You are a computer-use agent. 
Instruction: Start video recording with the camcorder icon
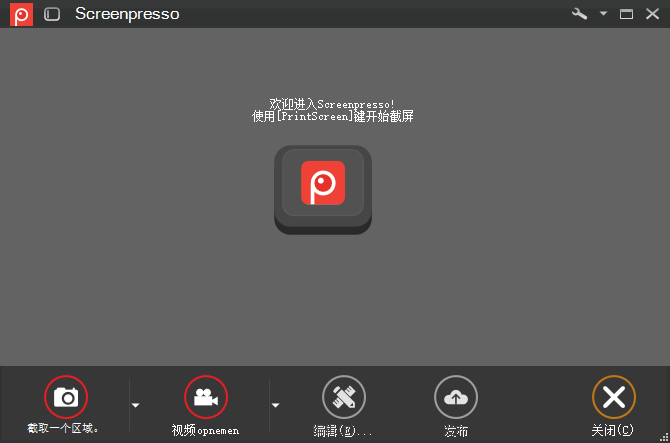coord(206,397)
